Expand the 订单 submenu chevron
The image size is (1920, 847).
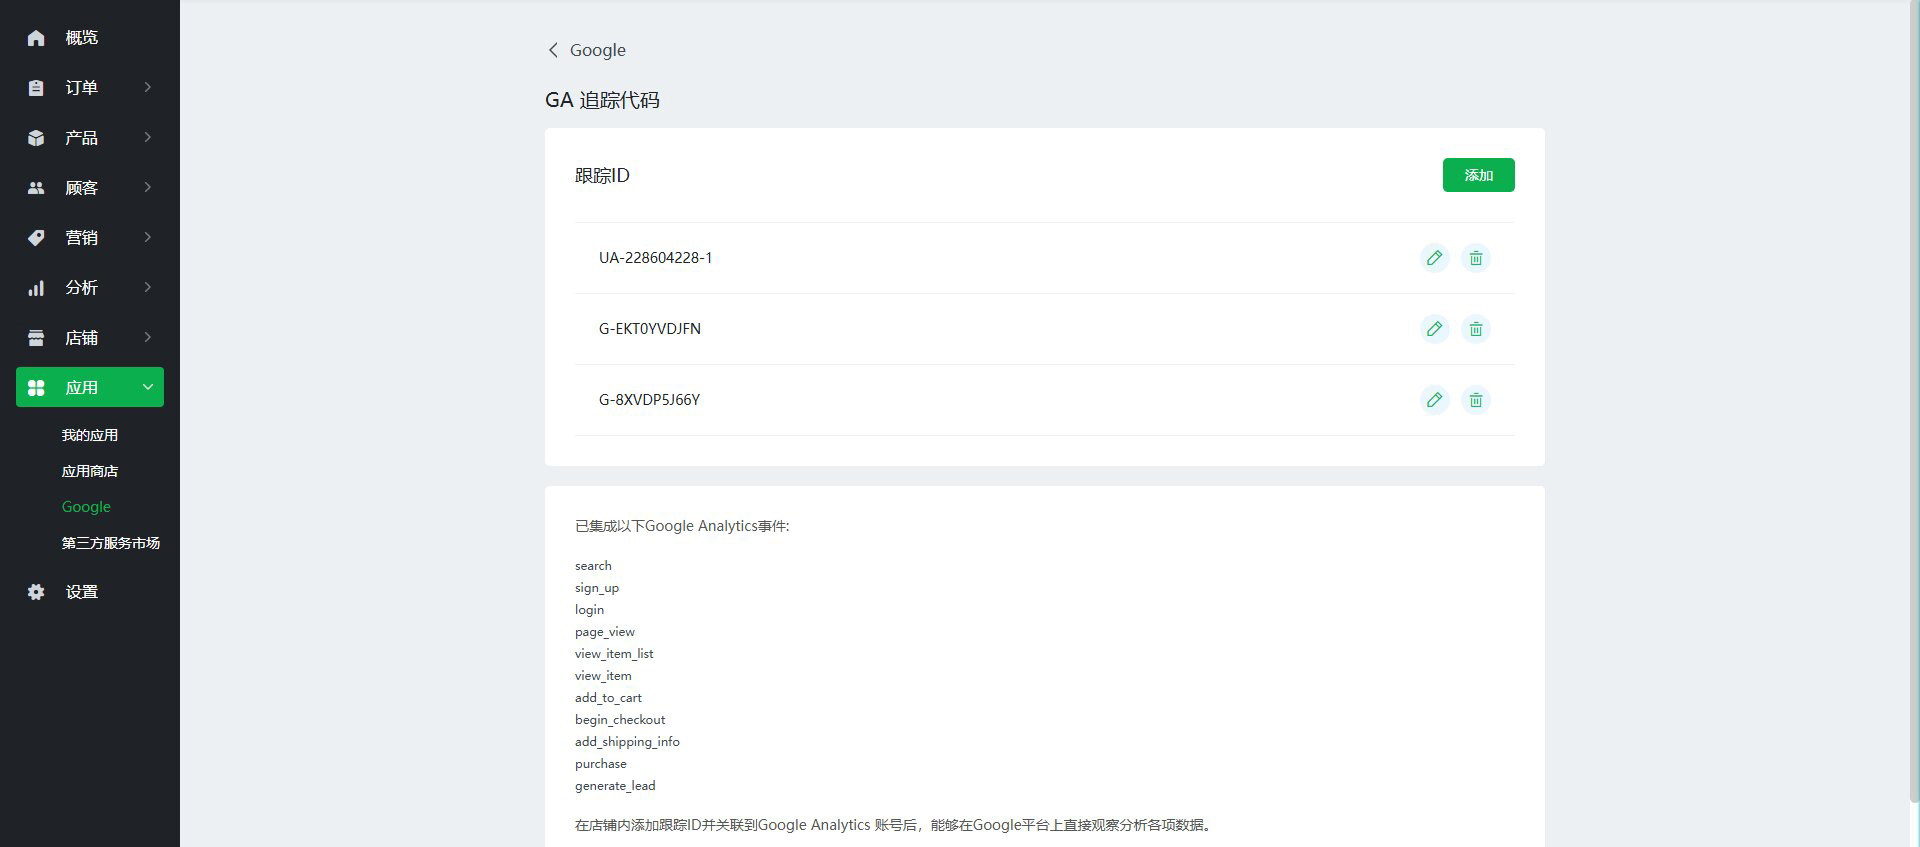coord(148,88)
